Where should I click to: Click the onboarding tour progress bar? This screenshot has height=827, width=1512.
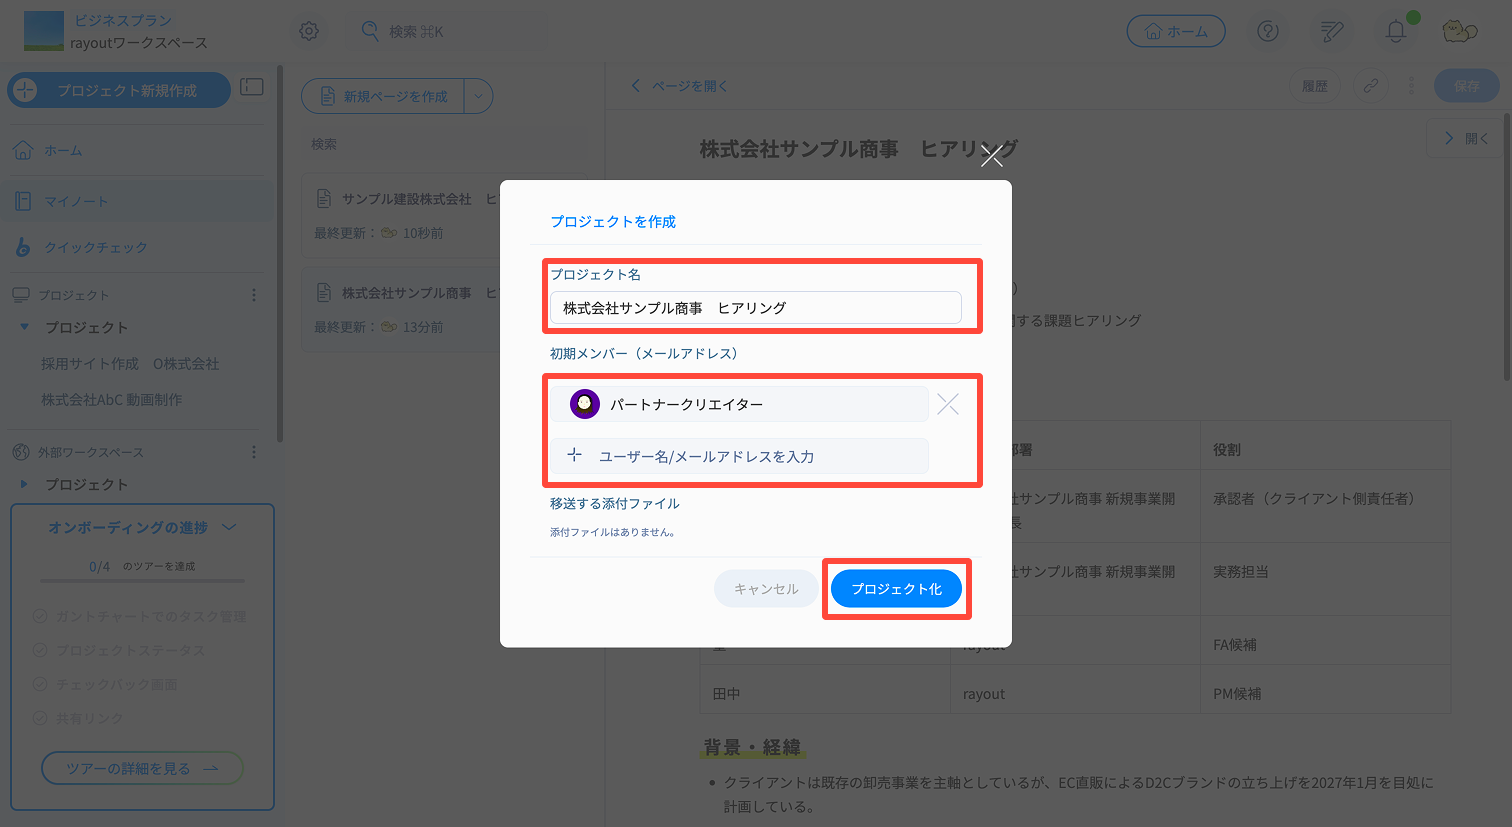(142, 580)
